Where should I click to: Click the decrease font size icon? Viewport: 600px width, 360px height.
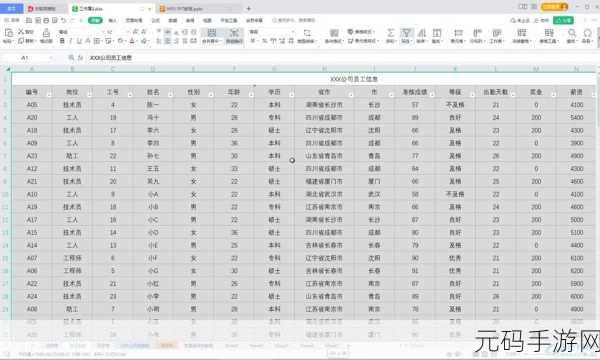pyautogui.click(x=144, y=32)
